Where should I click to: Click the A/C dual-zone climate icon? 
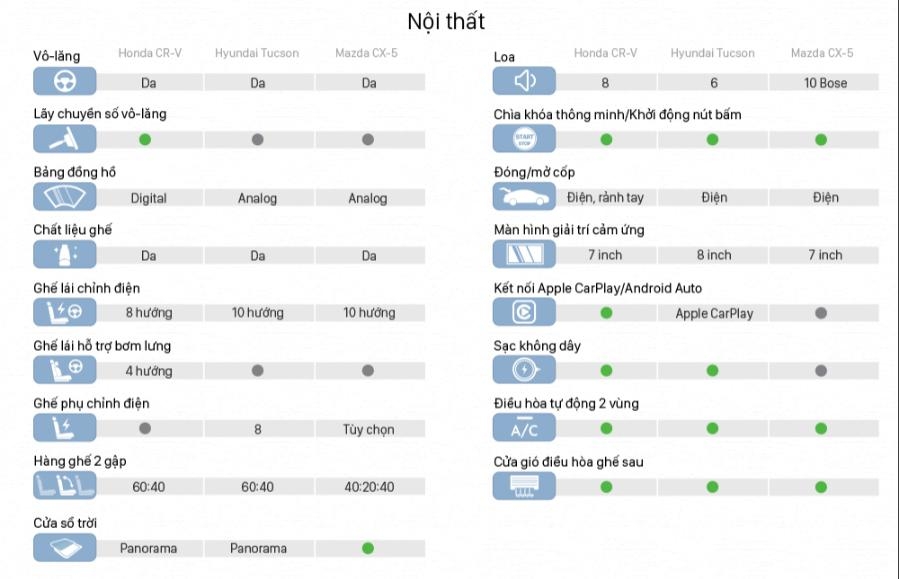(525, 429)
